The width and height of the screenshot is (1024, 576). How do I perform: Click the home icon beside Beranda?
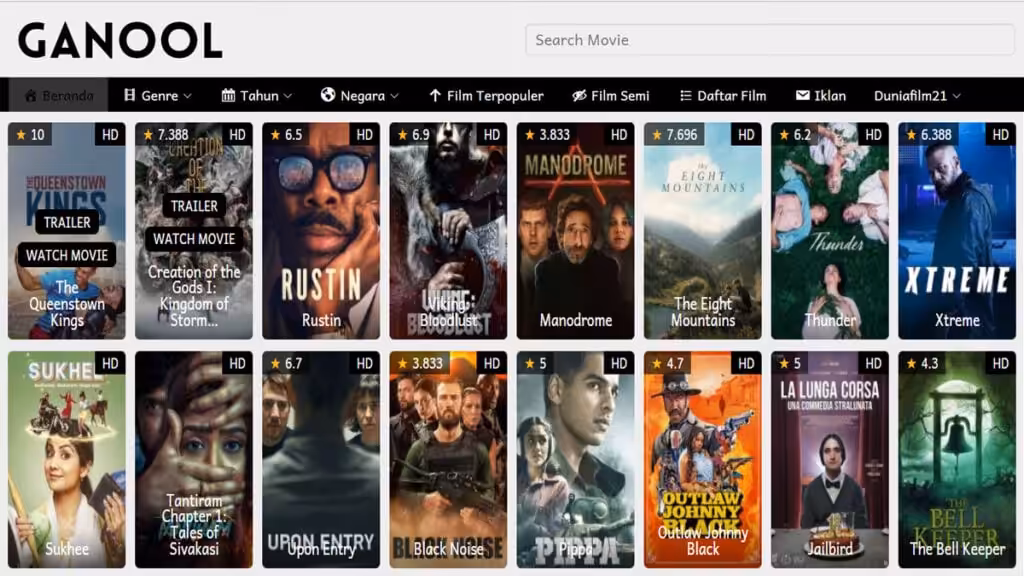point(28,96)
